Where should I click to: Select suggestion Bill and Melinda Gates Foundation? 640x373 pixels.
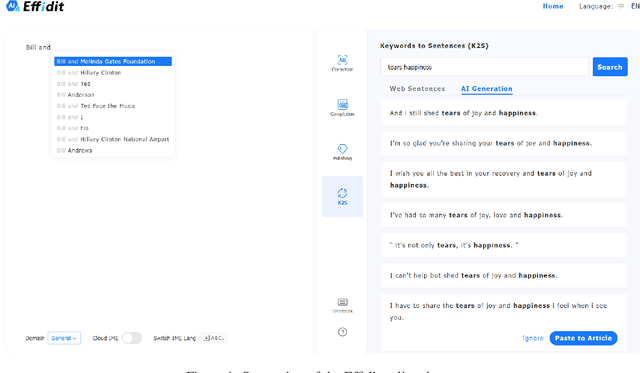pos(113,61)
